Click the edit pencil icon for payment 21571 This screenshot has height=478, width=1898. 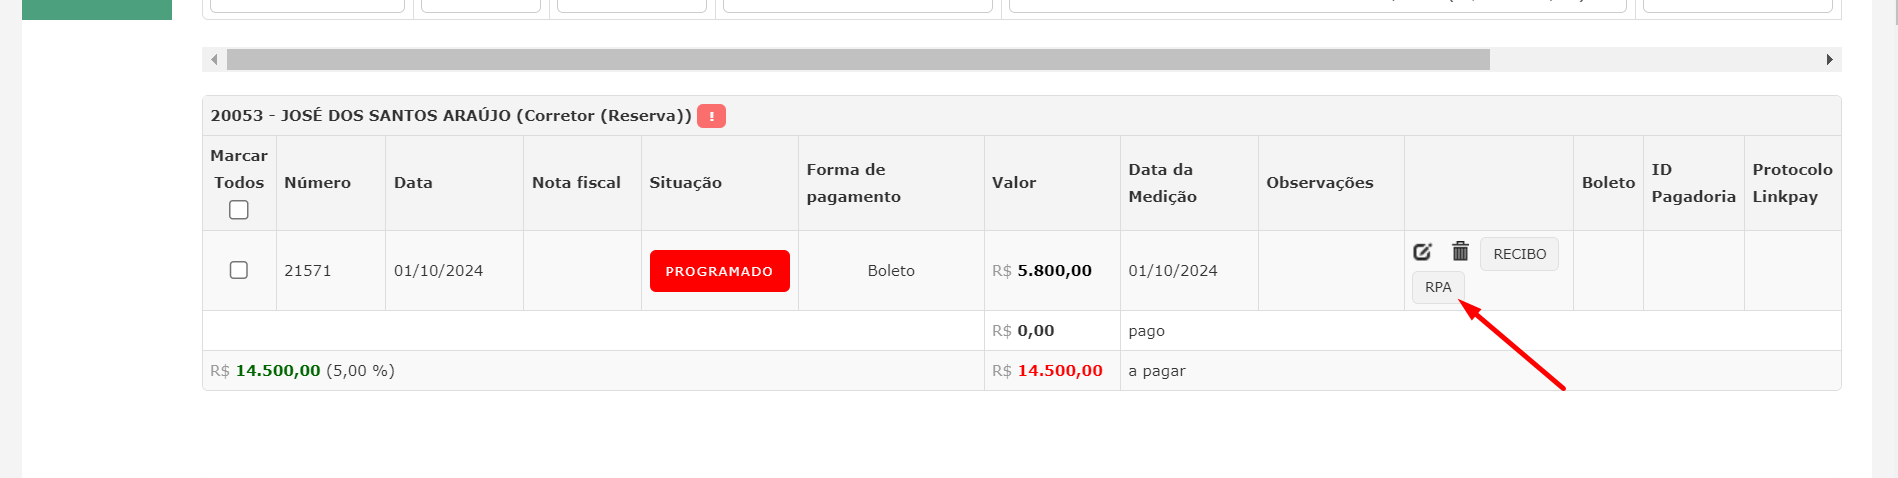pos(1422,252)
